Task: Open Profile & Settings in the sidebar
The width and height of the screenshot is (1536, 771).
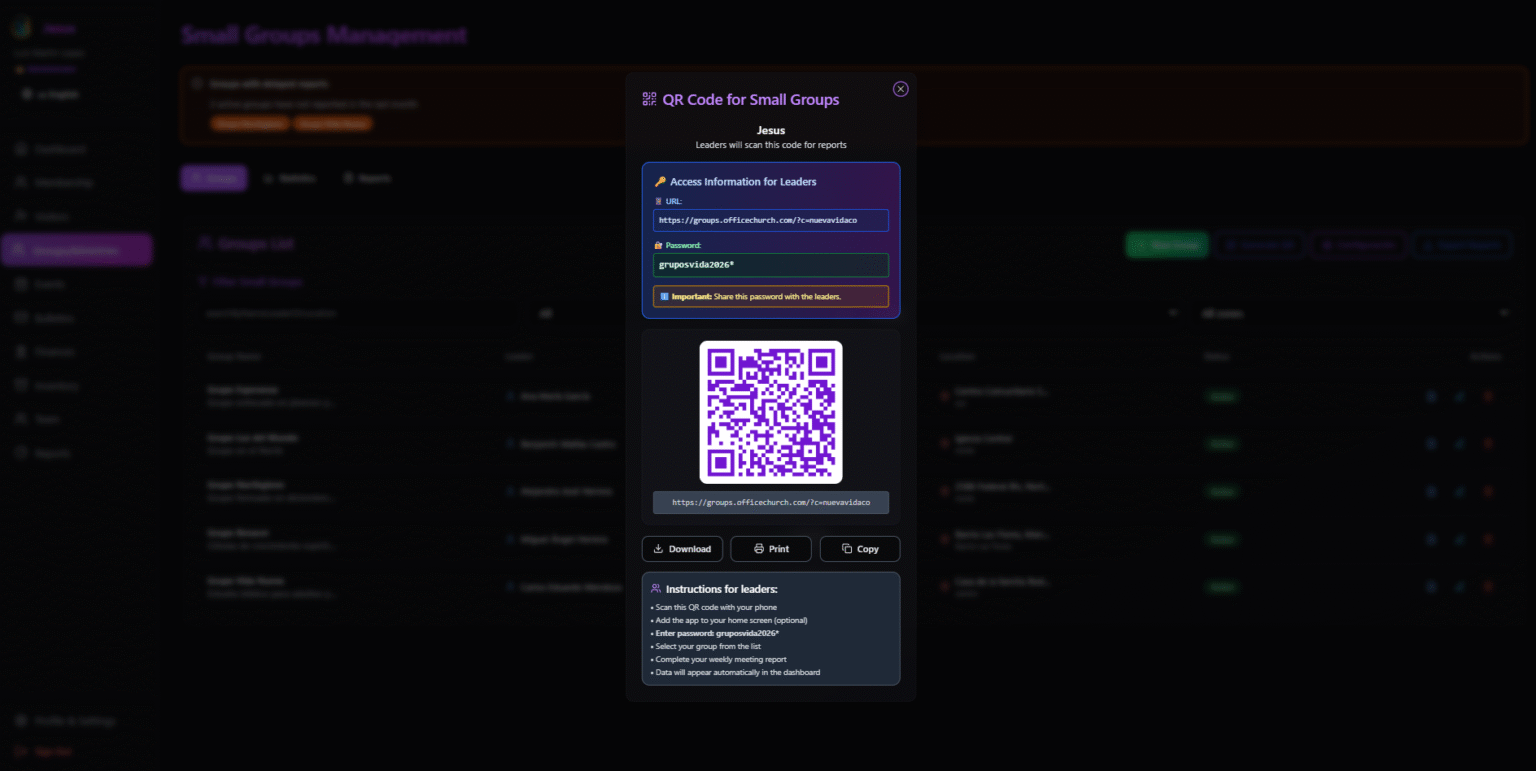Action: [x=74, y=721]
